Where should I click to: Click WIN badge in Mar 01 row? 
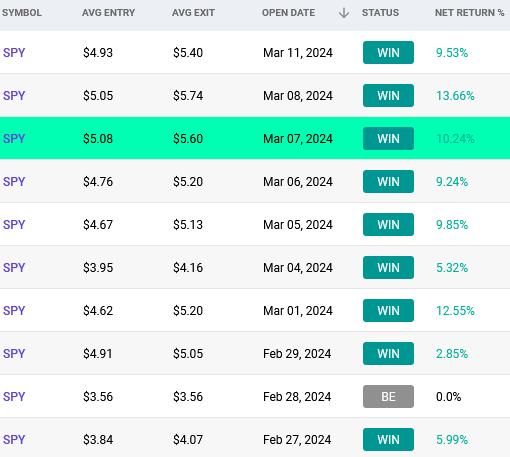388,311
